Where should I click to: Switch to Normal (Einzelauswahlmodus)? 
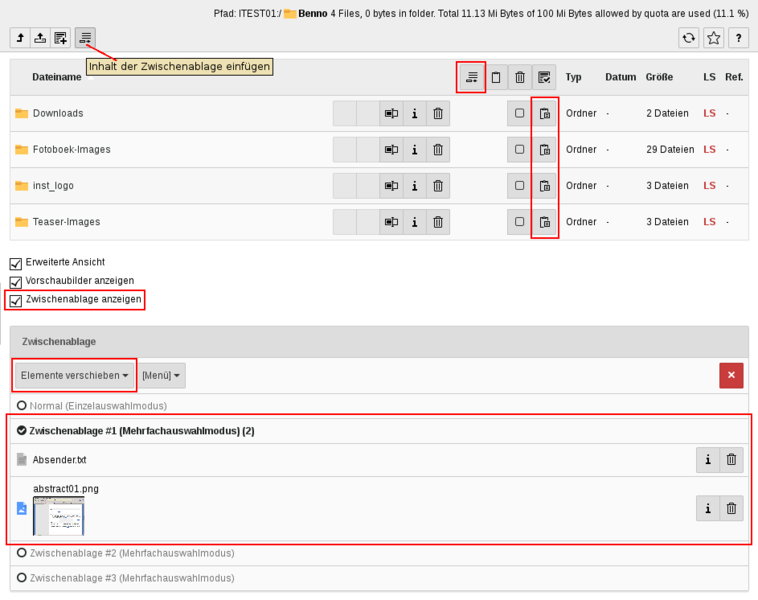coord(22,406)
